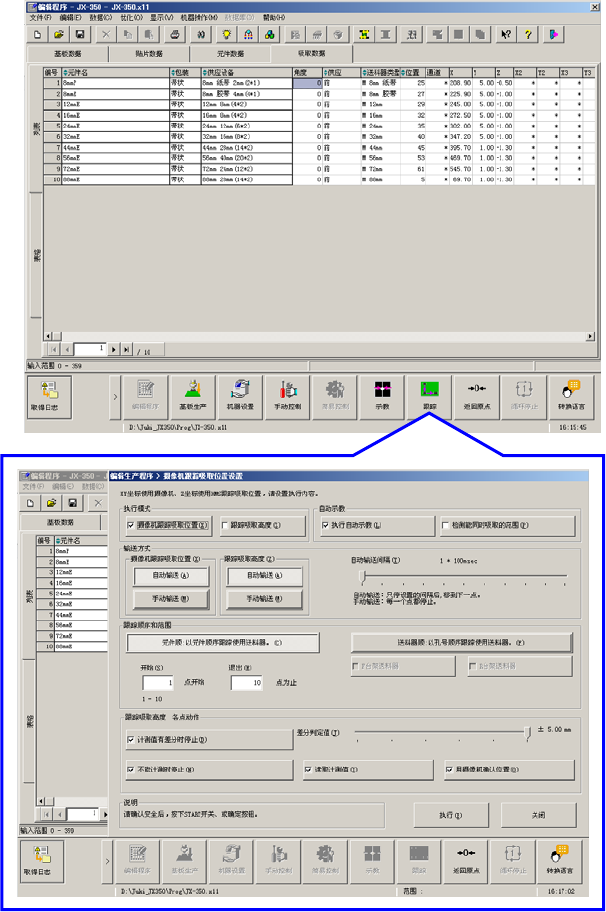
Task: Click the context help arrow-question icon
Action: click(506, 35)
